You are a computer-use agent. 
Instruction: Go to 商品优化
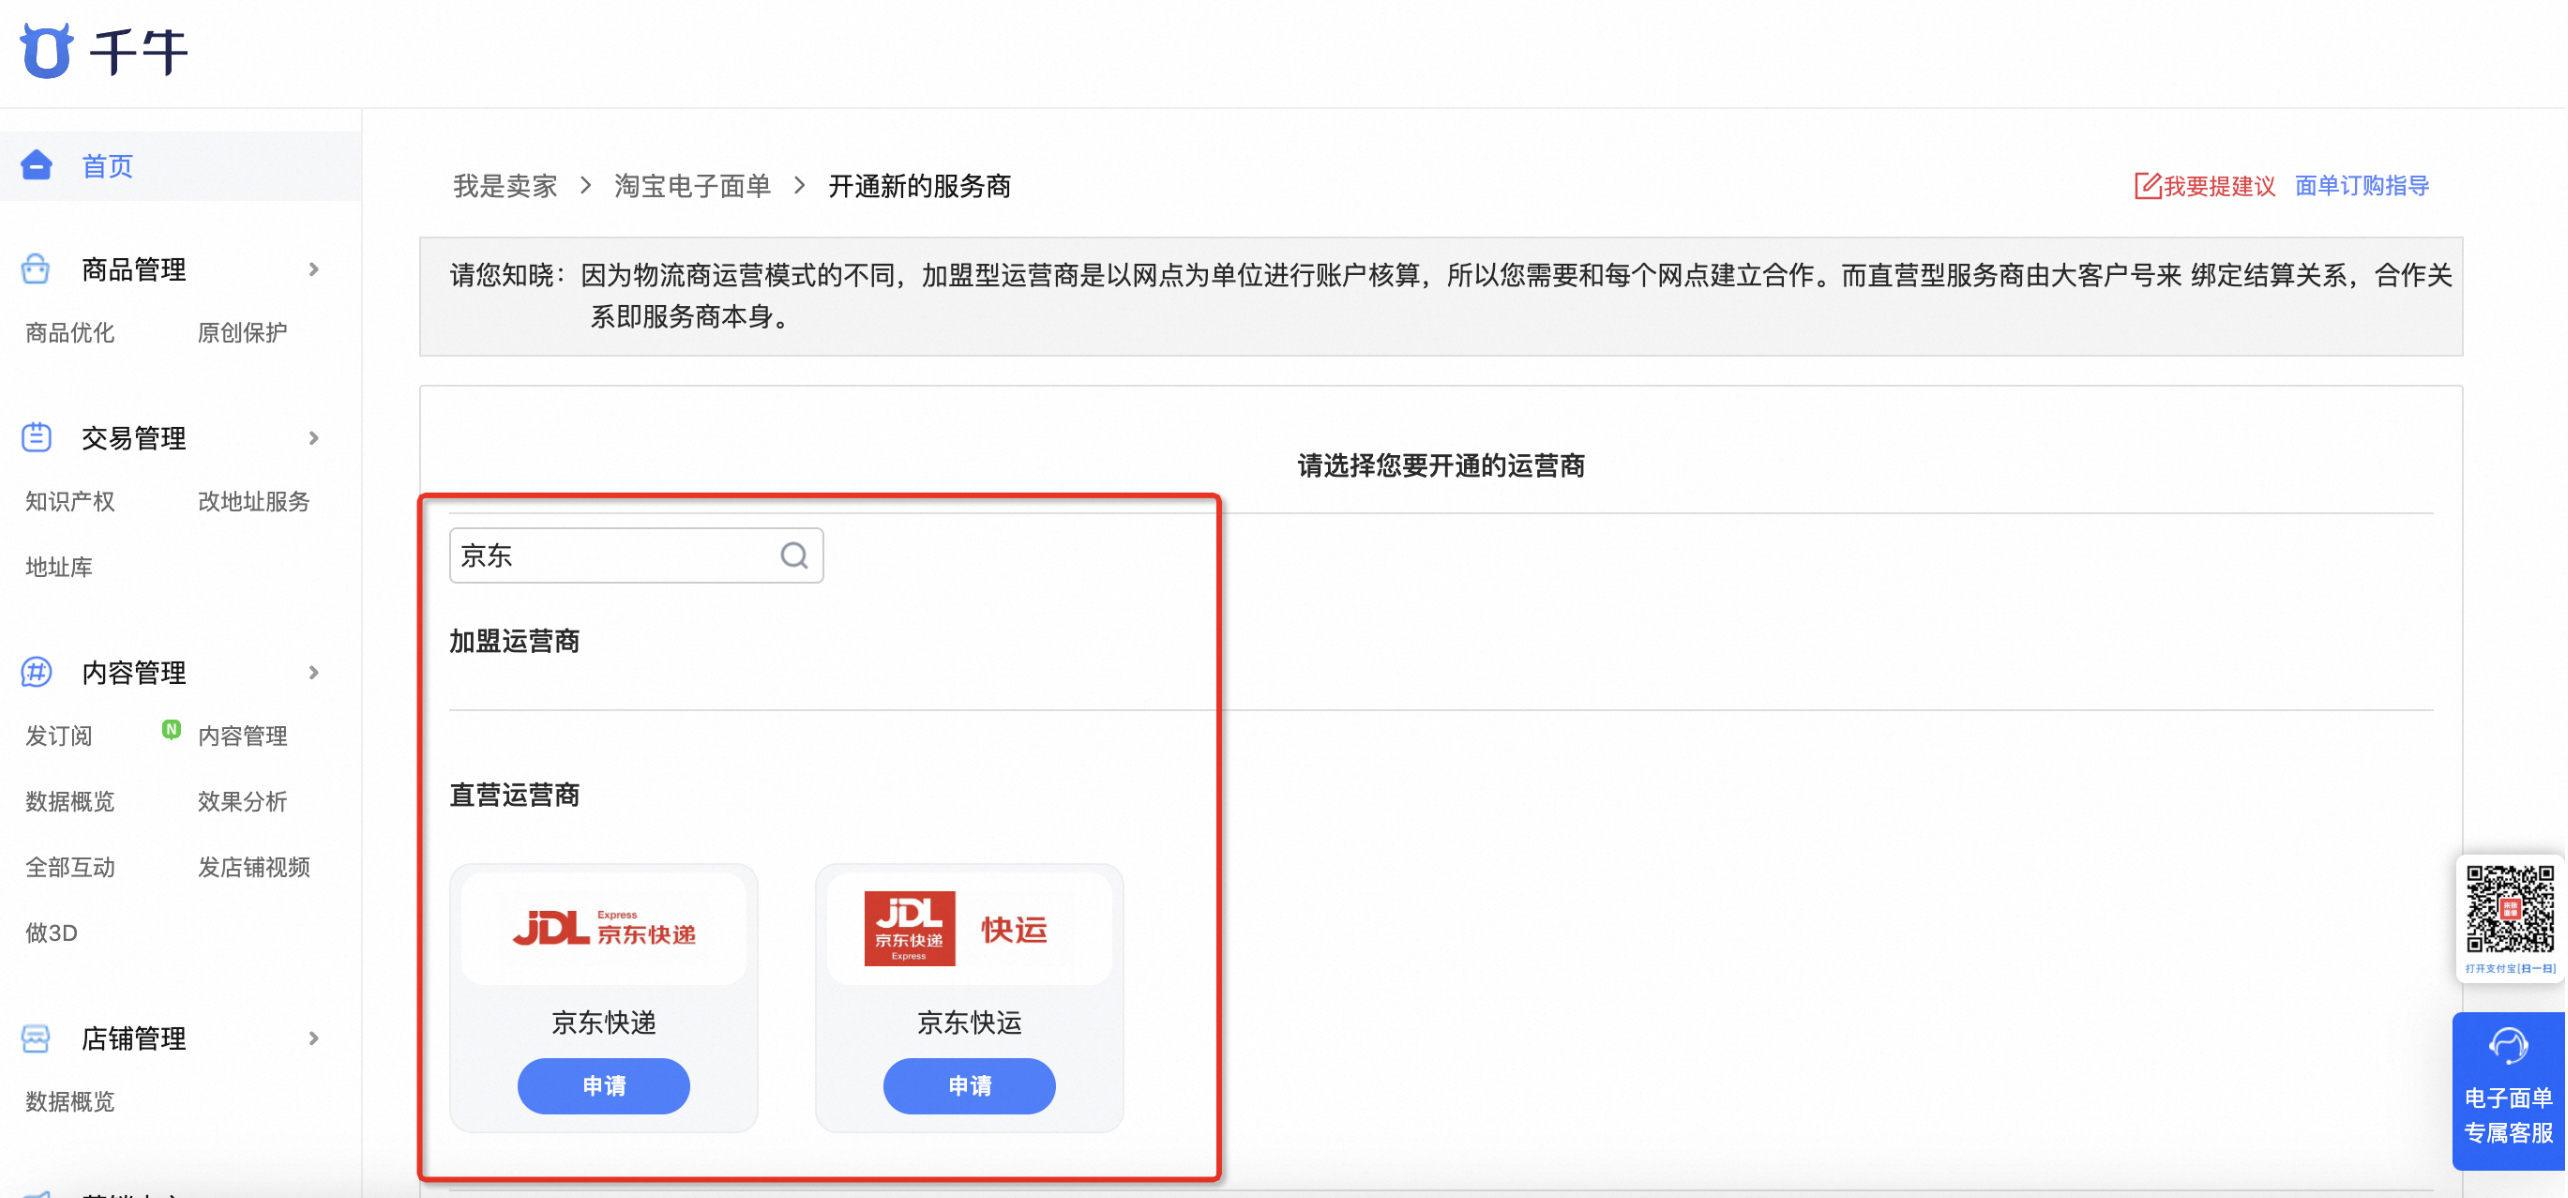pos(70,333)
